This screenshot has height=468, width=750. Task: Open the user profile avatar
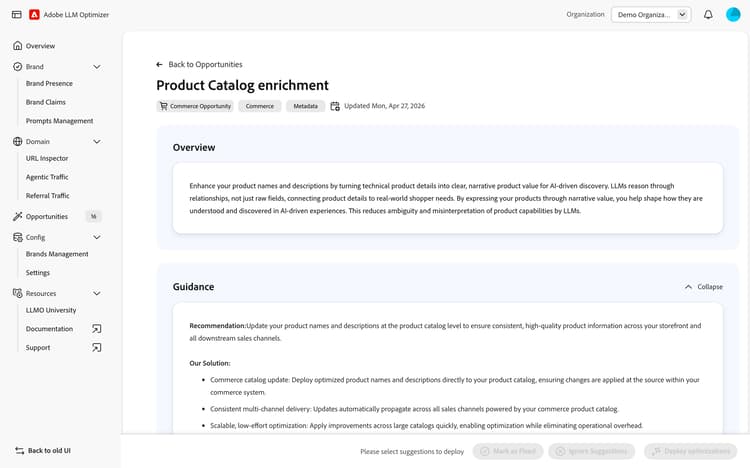coord(733,14)
